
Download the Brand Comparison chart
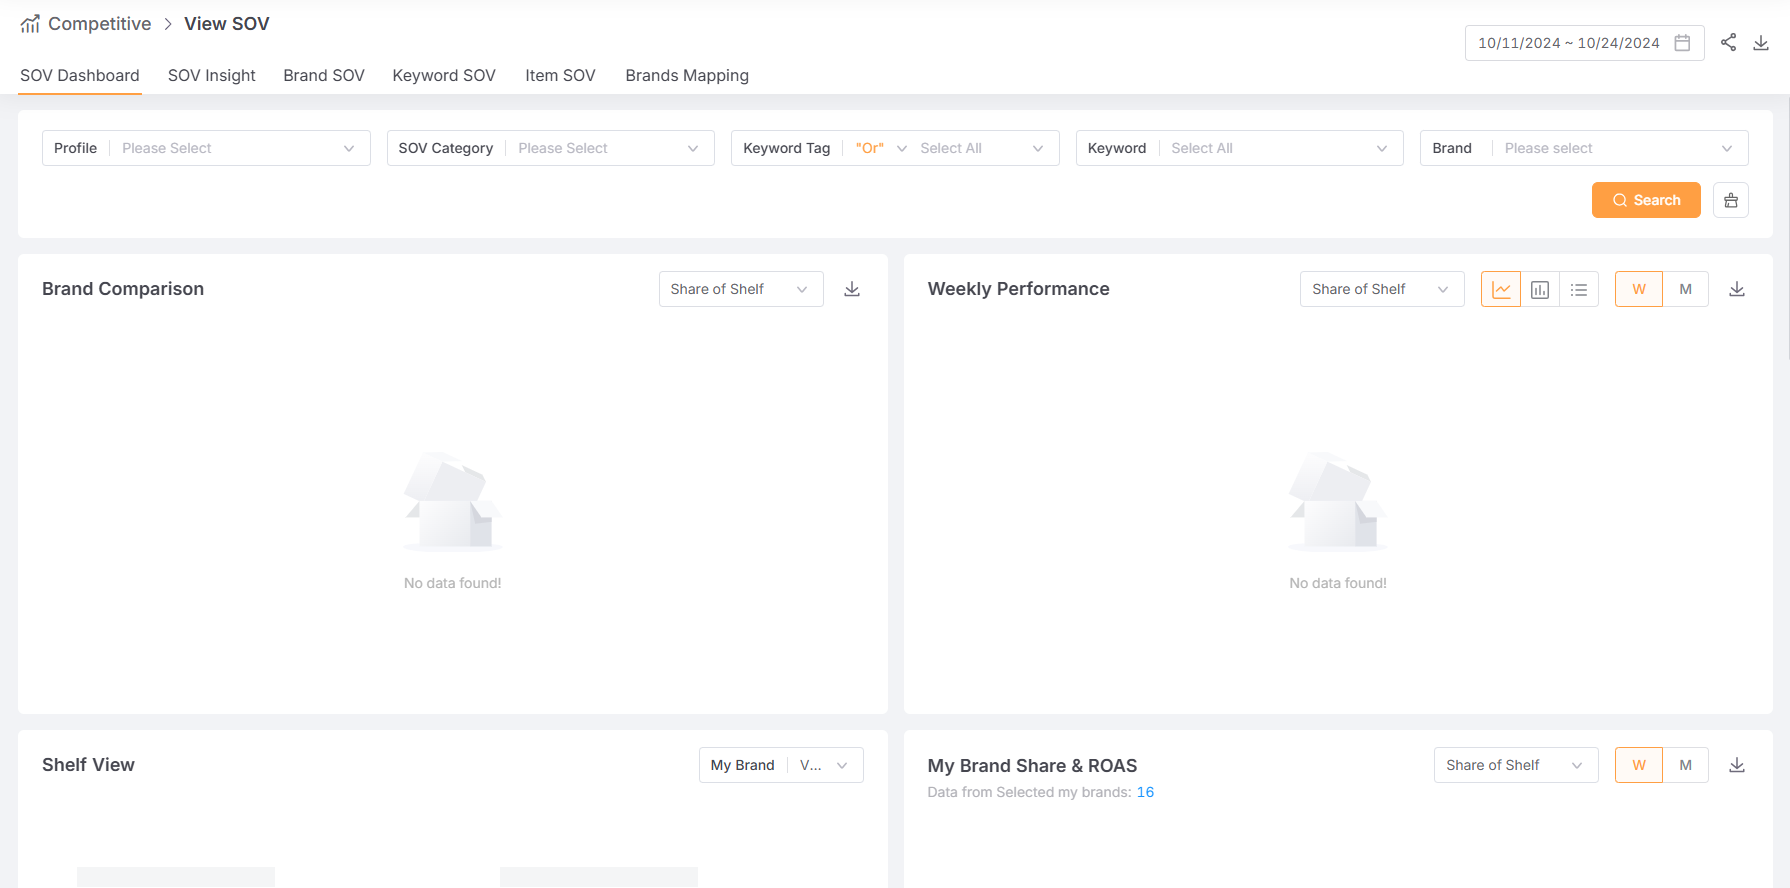(852, 289)
